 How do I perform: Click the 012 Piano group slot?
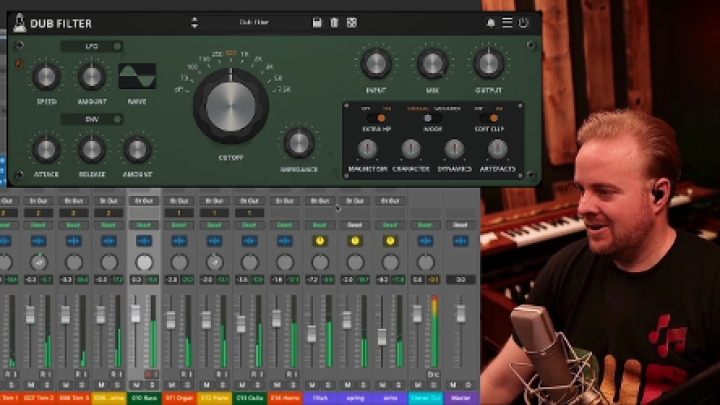[214, 213]
